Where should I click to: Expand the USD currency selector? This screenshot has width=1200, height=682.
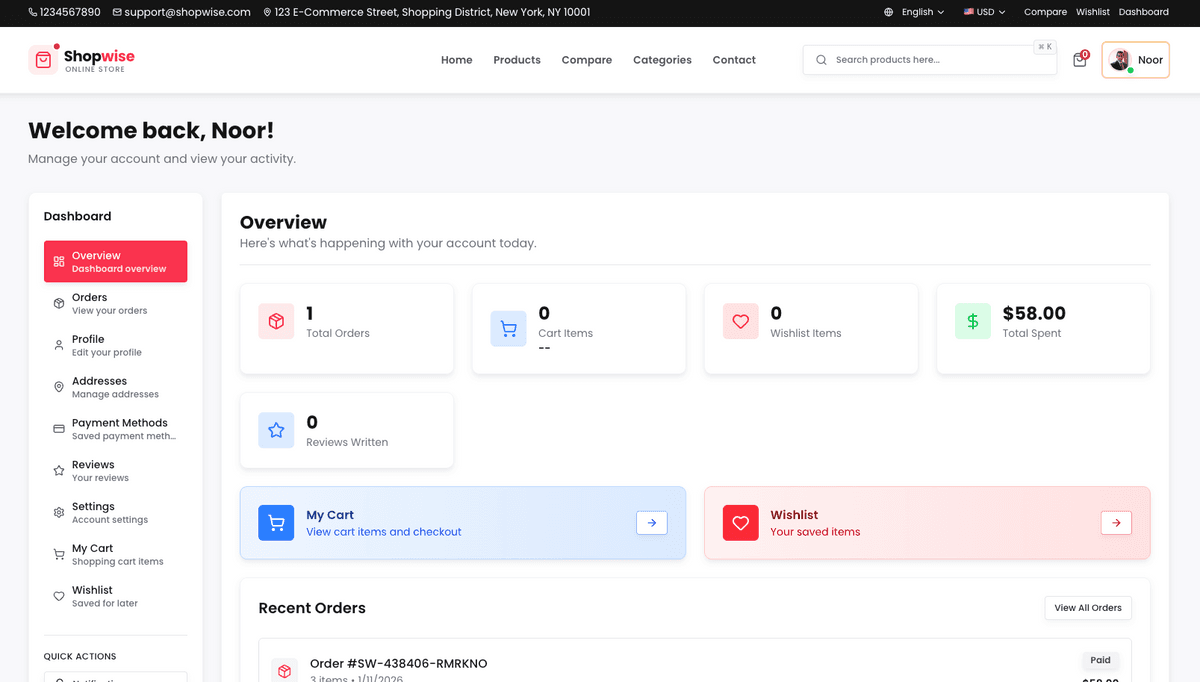[x=984, y=12]
